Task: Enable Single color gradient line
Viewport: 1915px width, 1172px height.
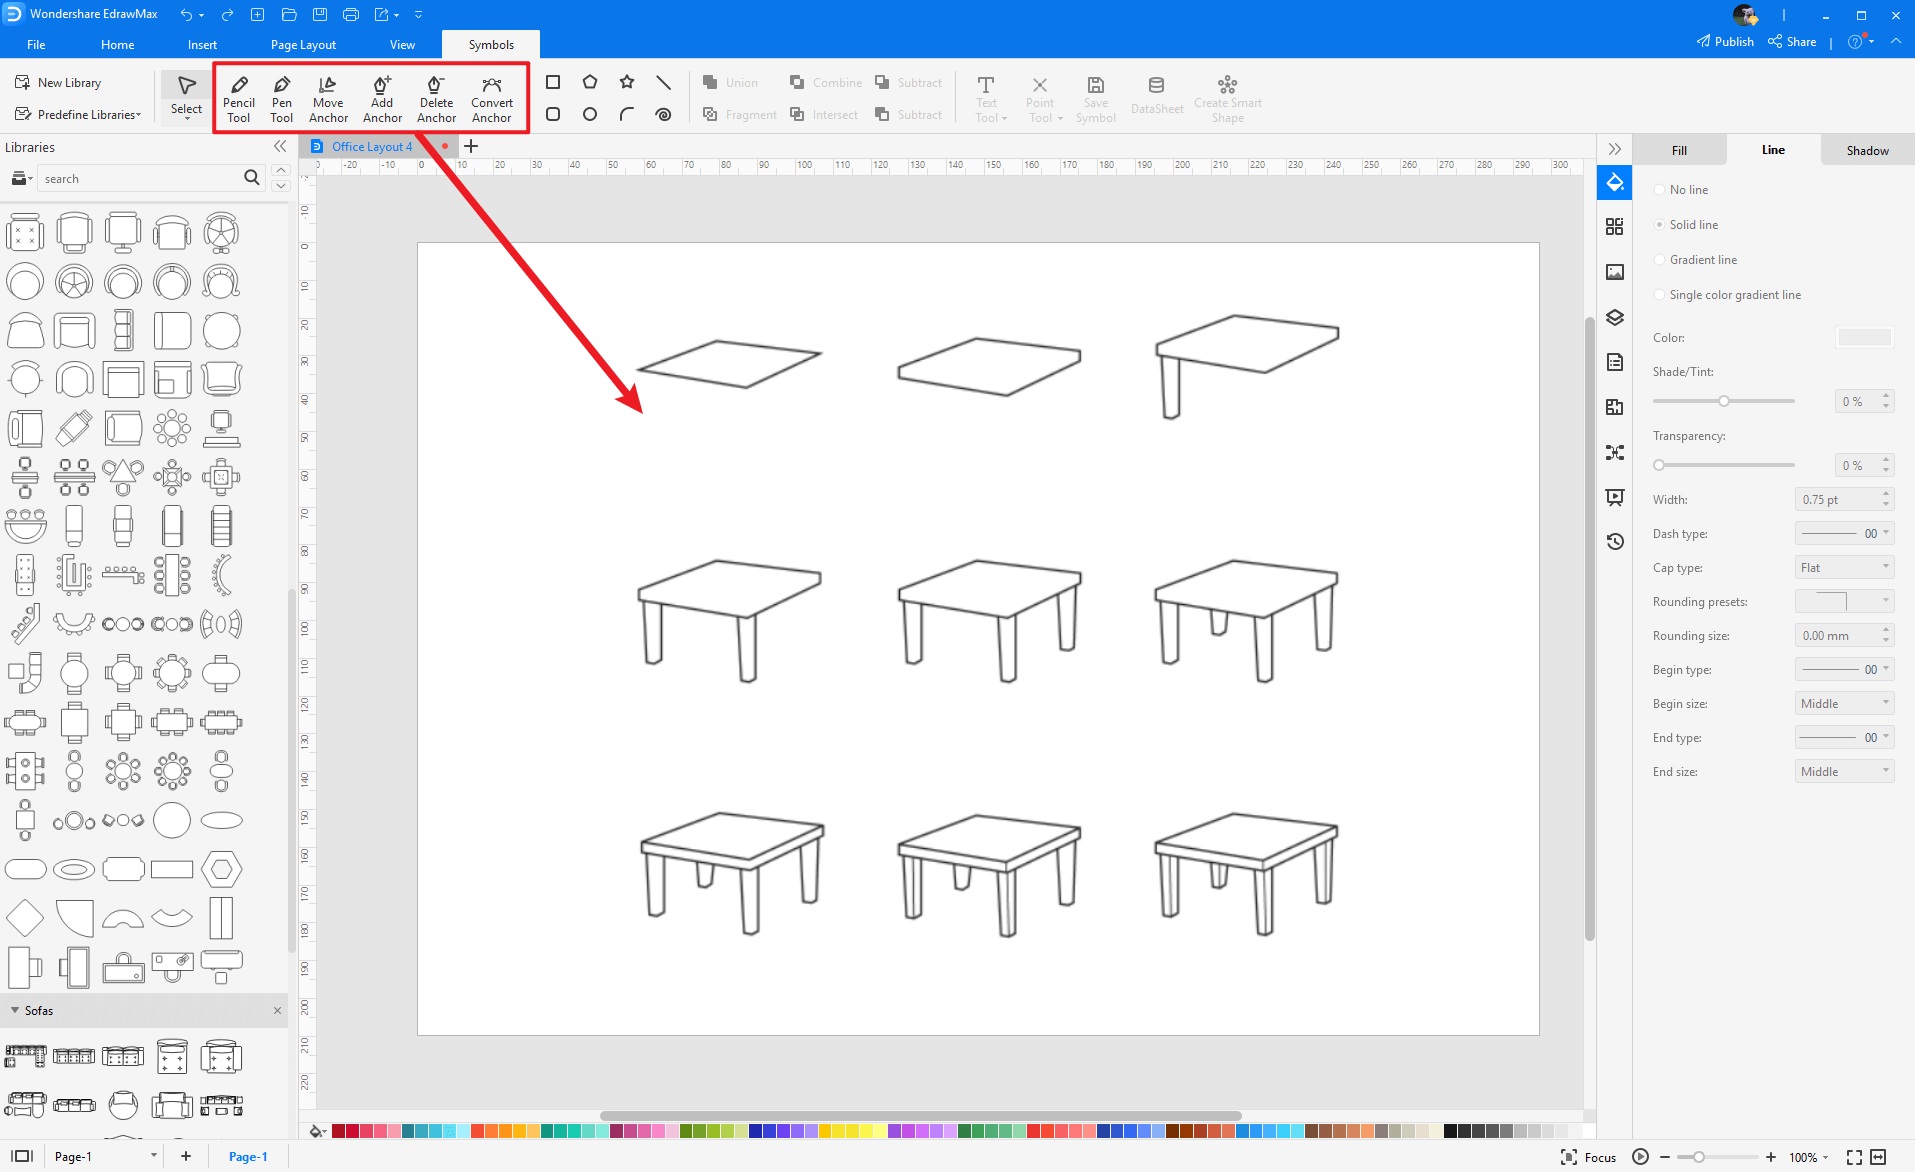Action: [x=1660, y=294]
